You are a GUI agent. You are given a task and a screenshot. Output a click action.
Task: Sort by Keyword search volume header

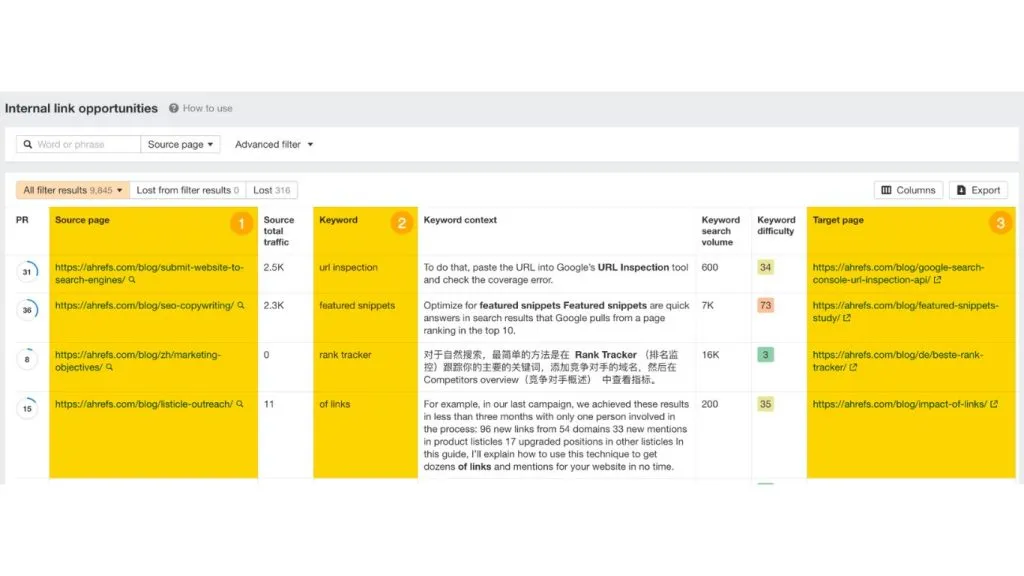[720, 231]
